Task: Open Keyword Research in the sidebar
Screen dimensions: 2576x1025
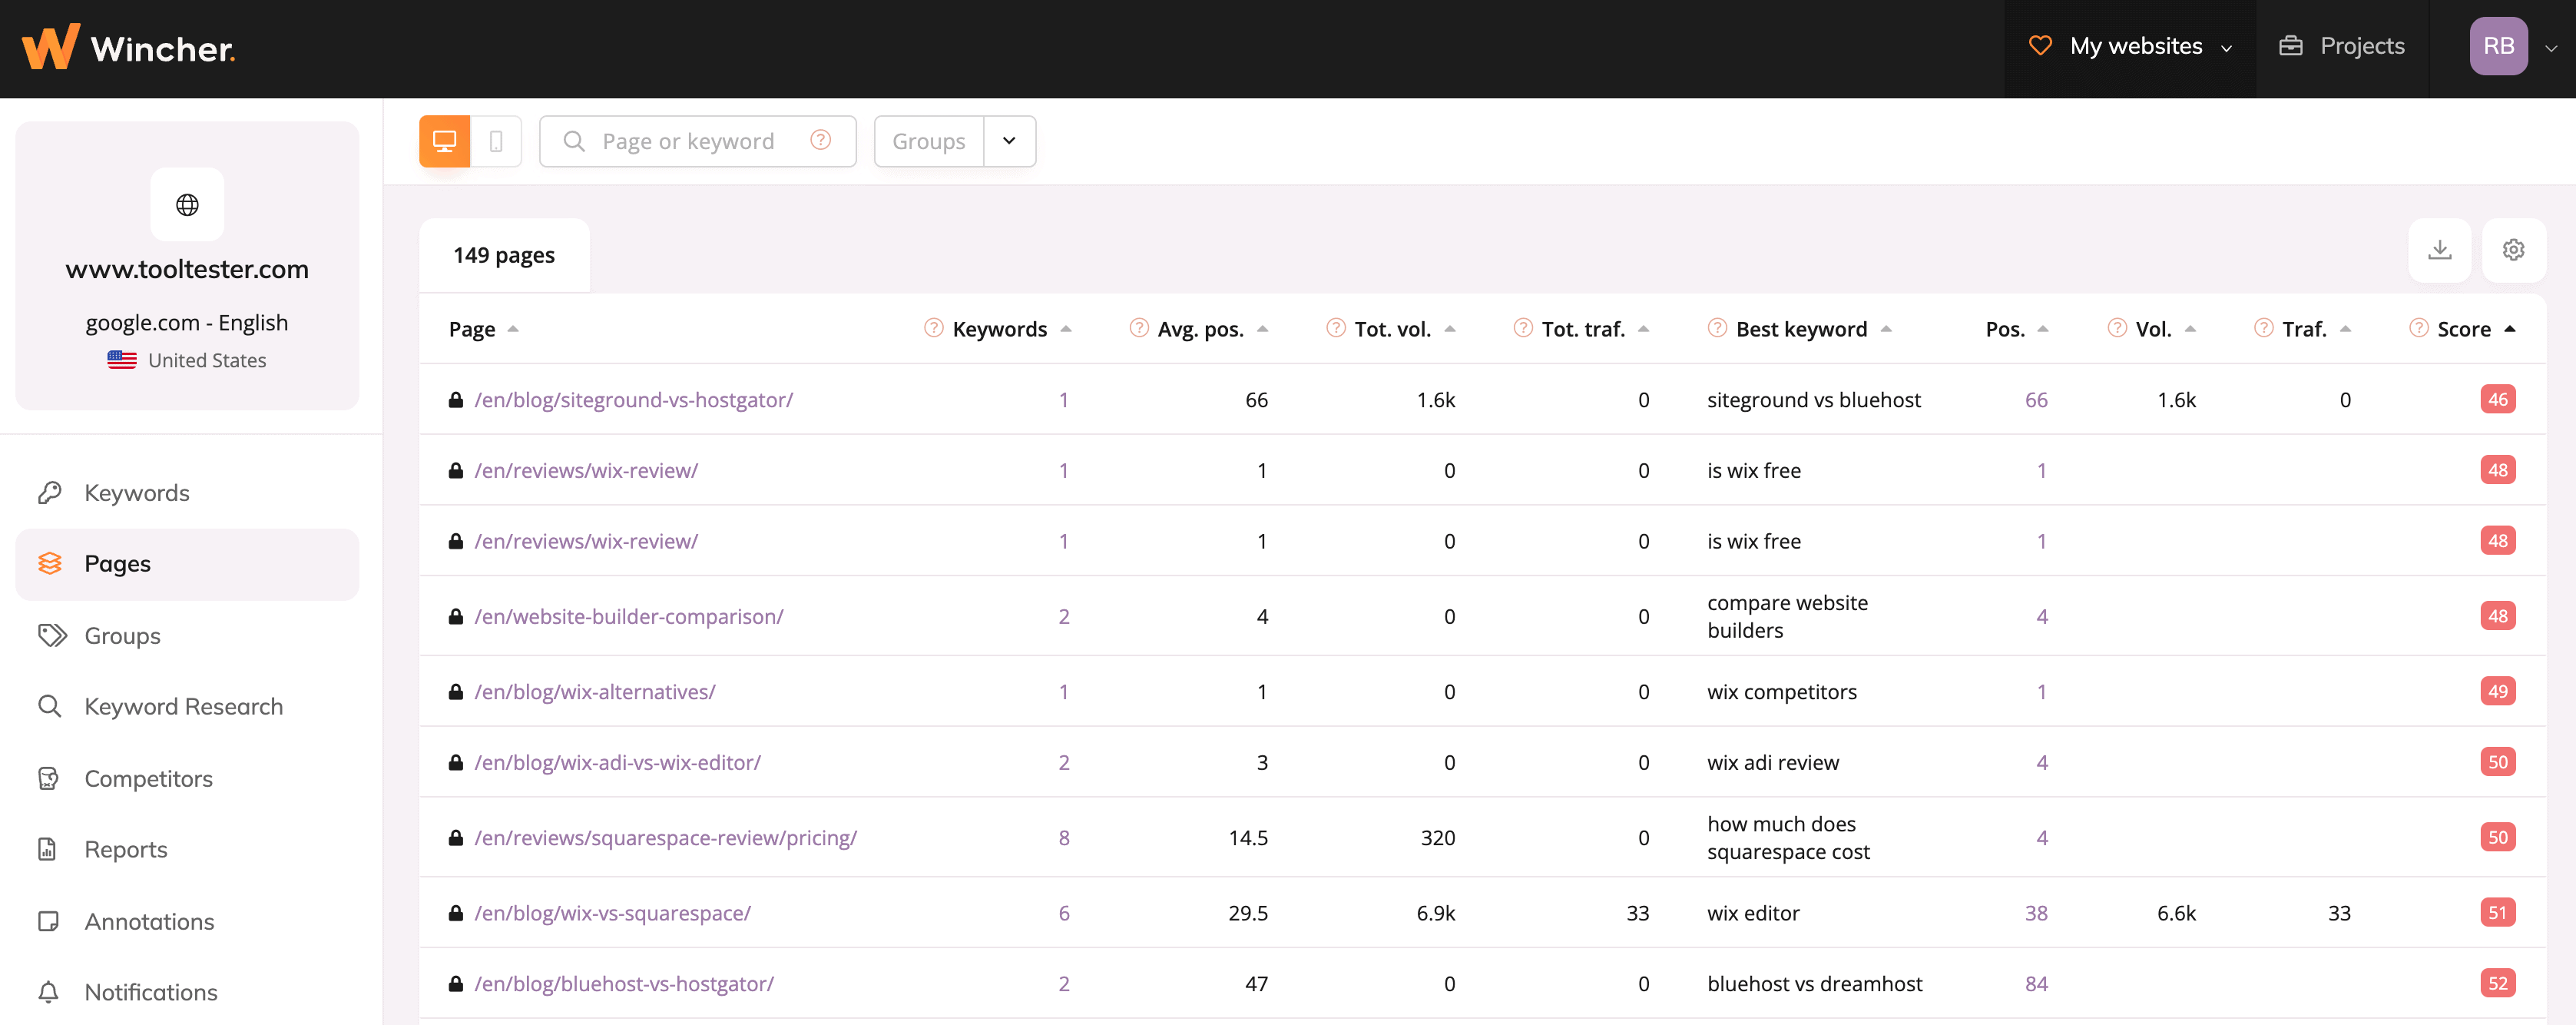Action: pyautogui.click(x=187, y=707)
